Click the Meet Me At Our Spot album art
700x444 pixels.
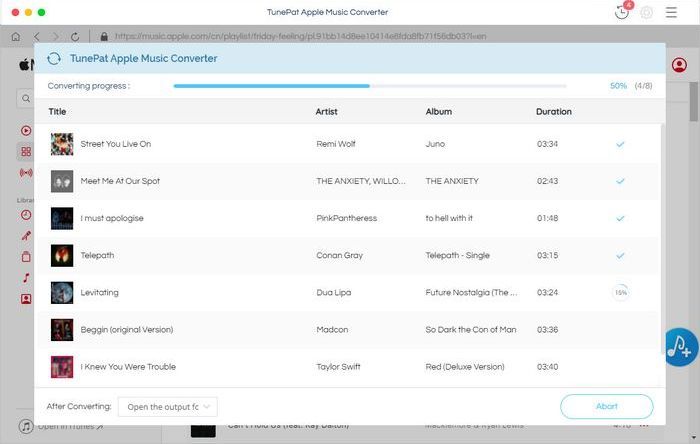tap(62, 181)
